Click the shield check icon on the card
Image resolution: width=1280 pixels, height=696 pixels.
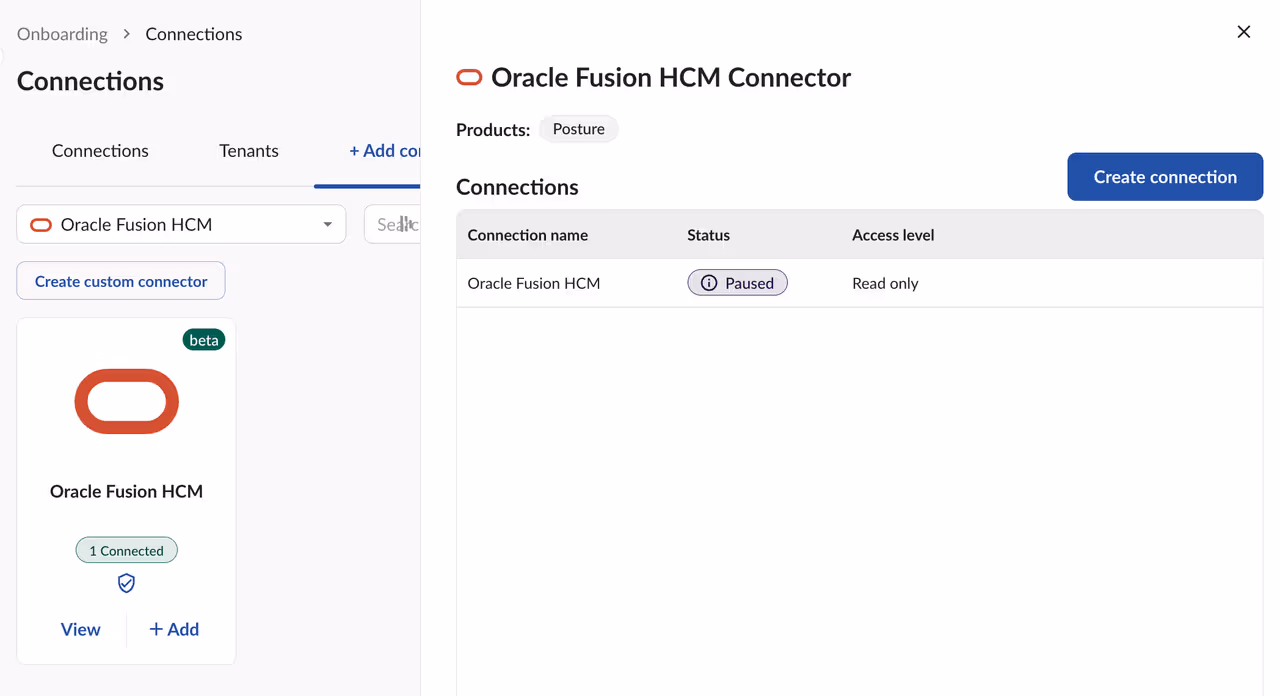click(x=126, y=583)
